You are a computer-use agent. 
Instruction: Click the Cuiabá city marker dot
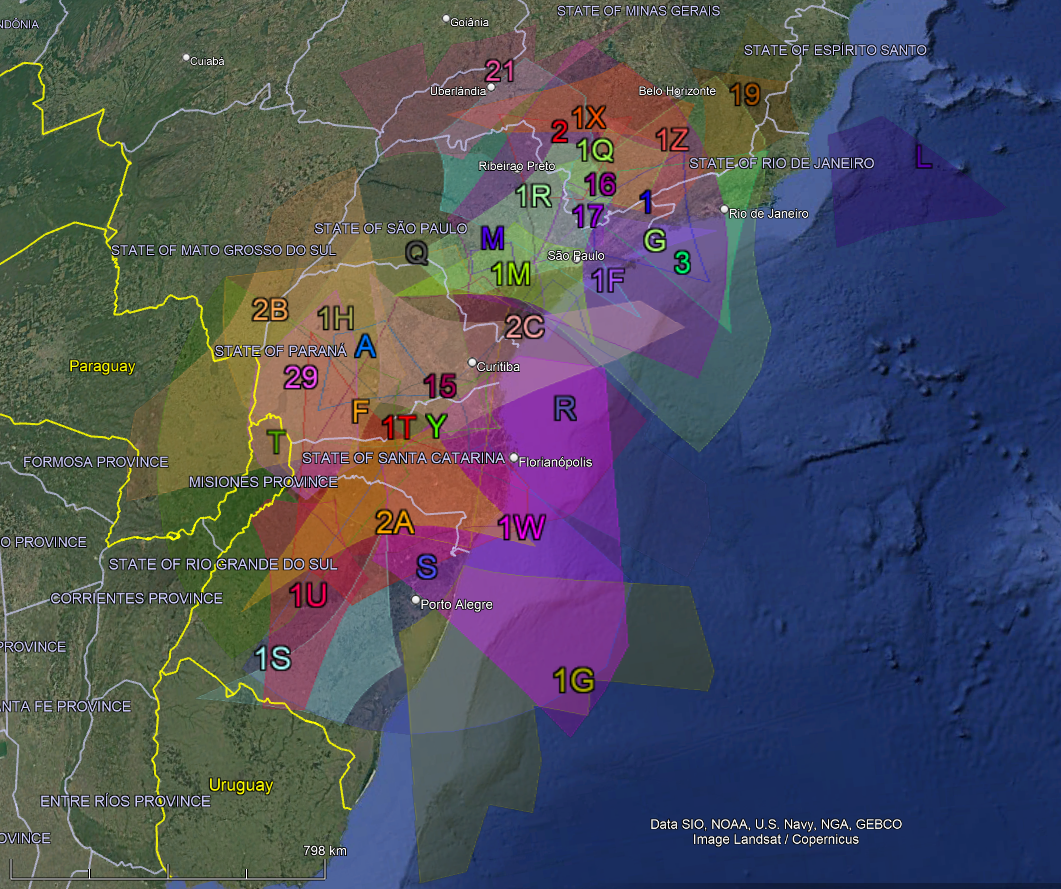pyautogui.click(x=186, y=58)
